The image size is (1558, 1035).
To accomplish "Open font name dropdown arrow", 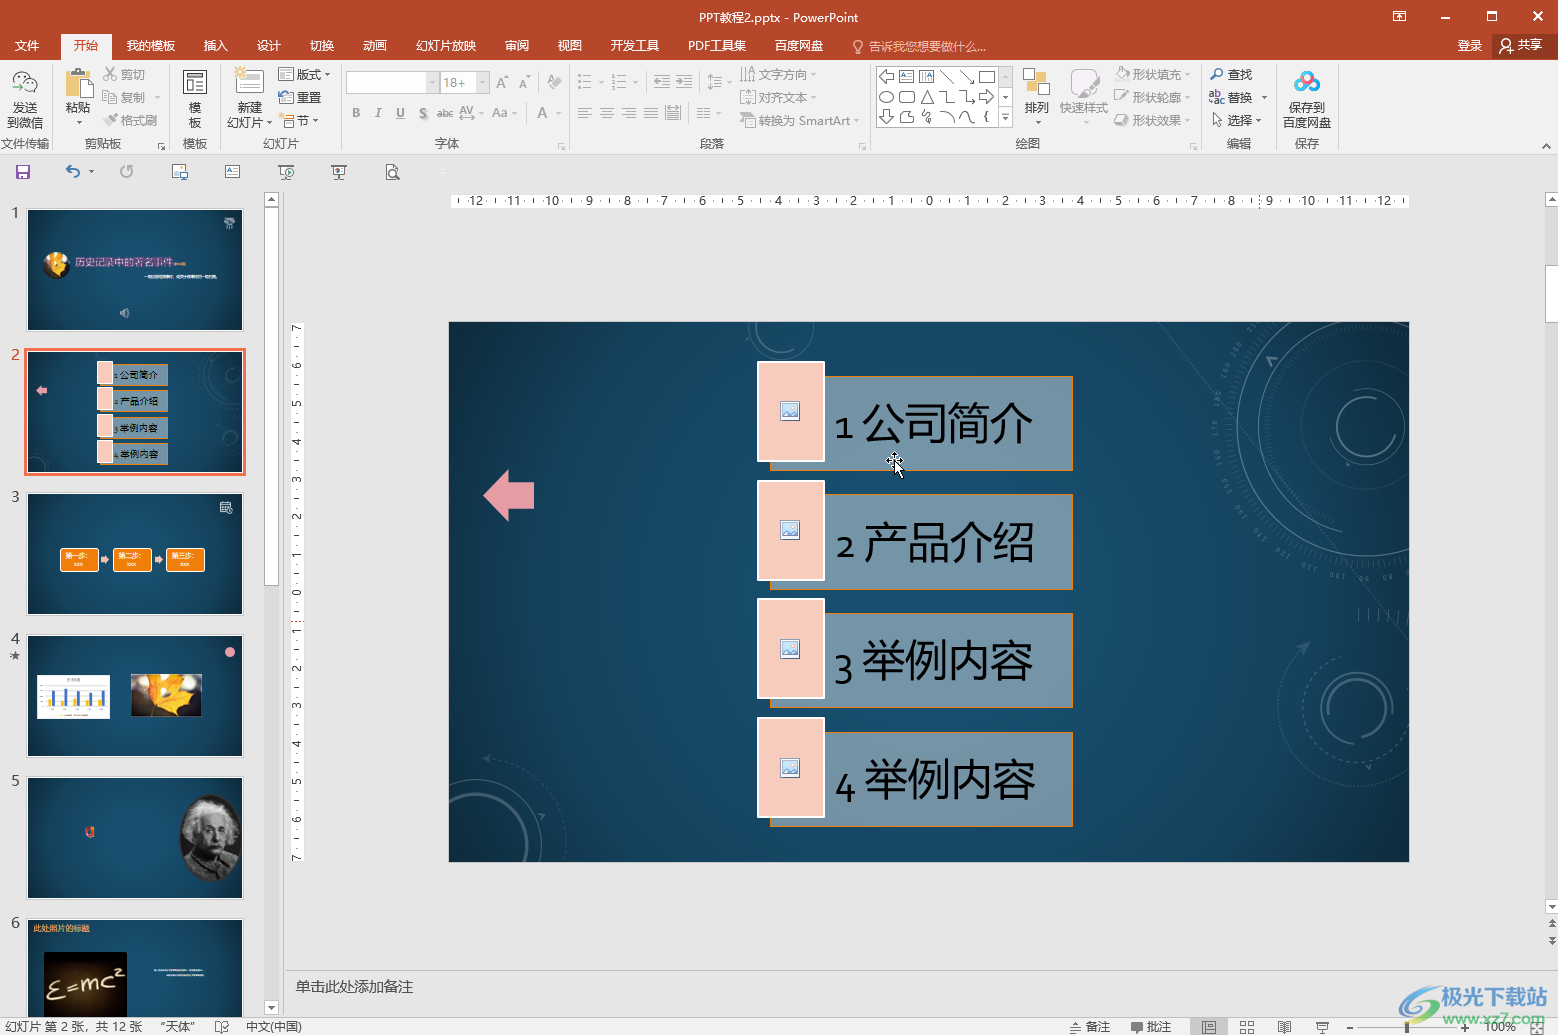I will click(x=432, y=82).
